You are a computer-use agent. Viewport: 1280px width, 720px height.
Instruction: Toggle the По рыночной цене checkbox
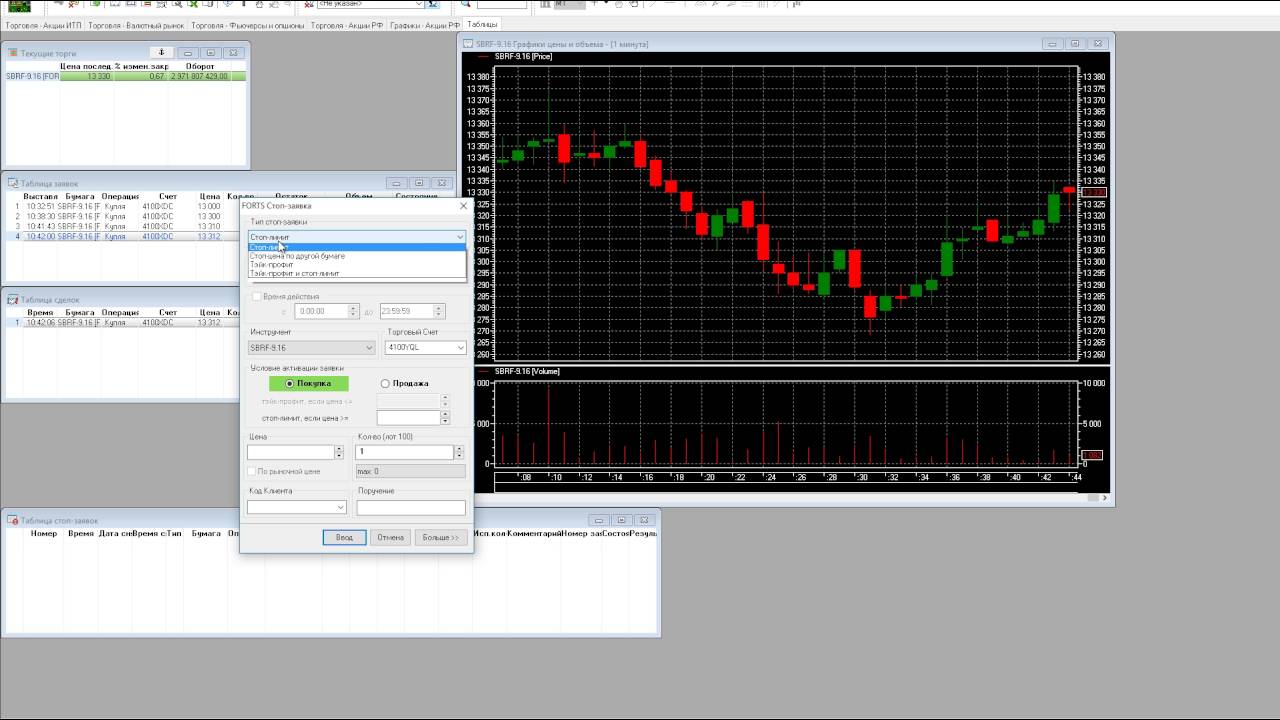252,471
